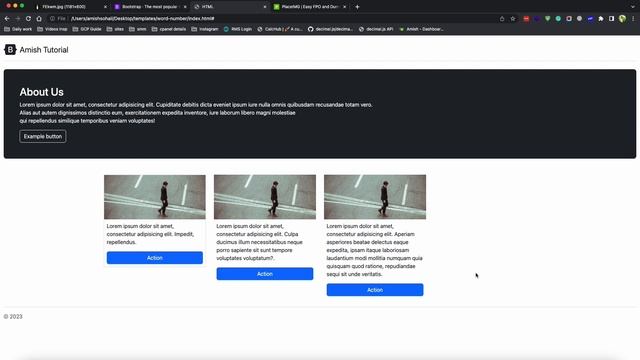Toggle the browser side panel icon
Image resolution: width=640 pixels, height=360 pixels.
tap(611, 18)
